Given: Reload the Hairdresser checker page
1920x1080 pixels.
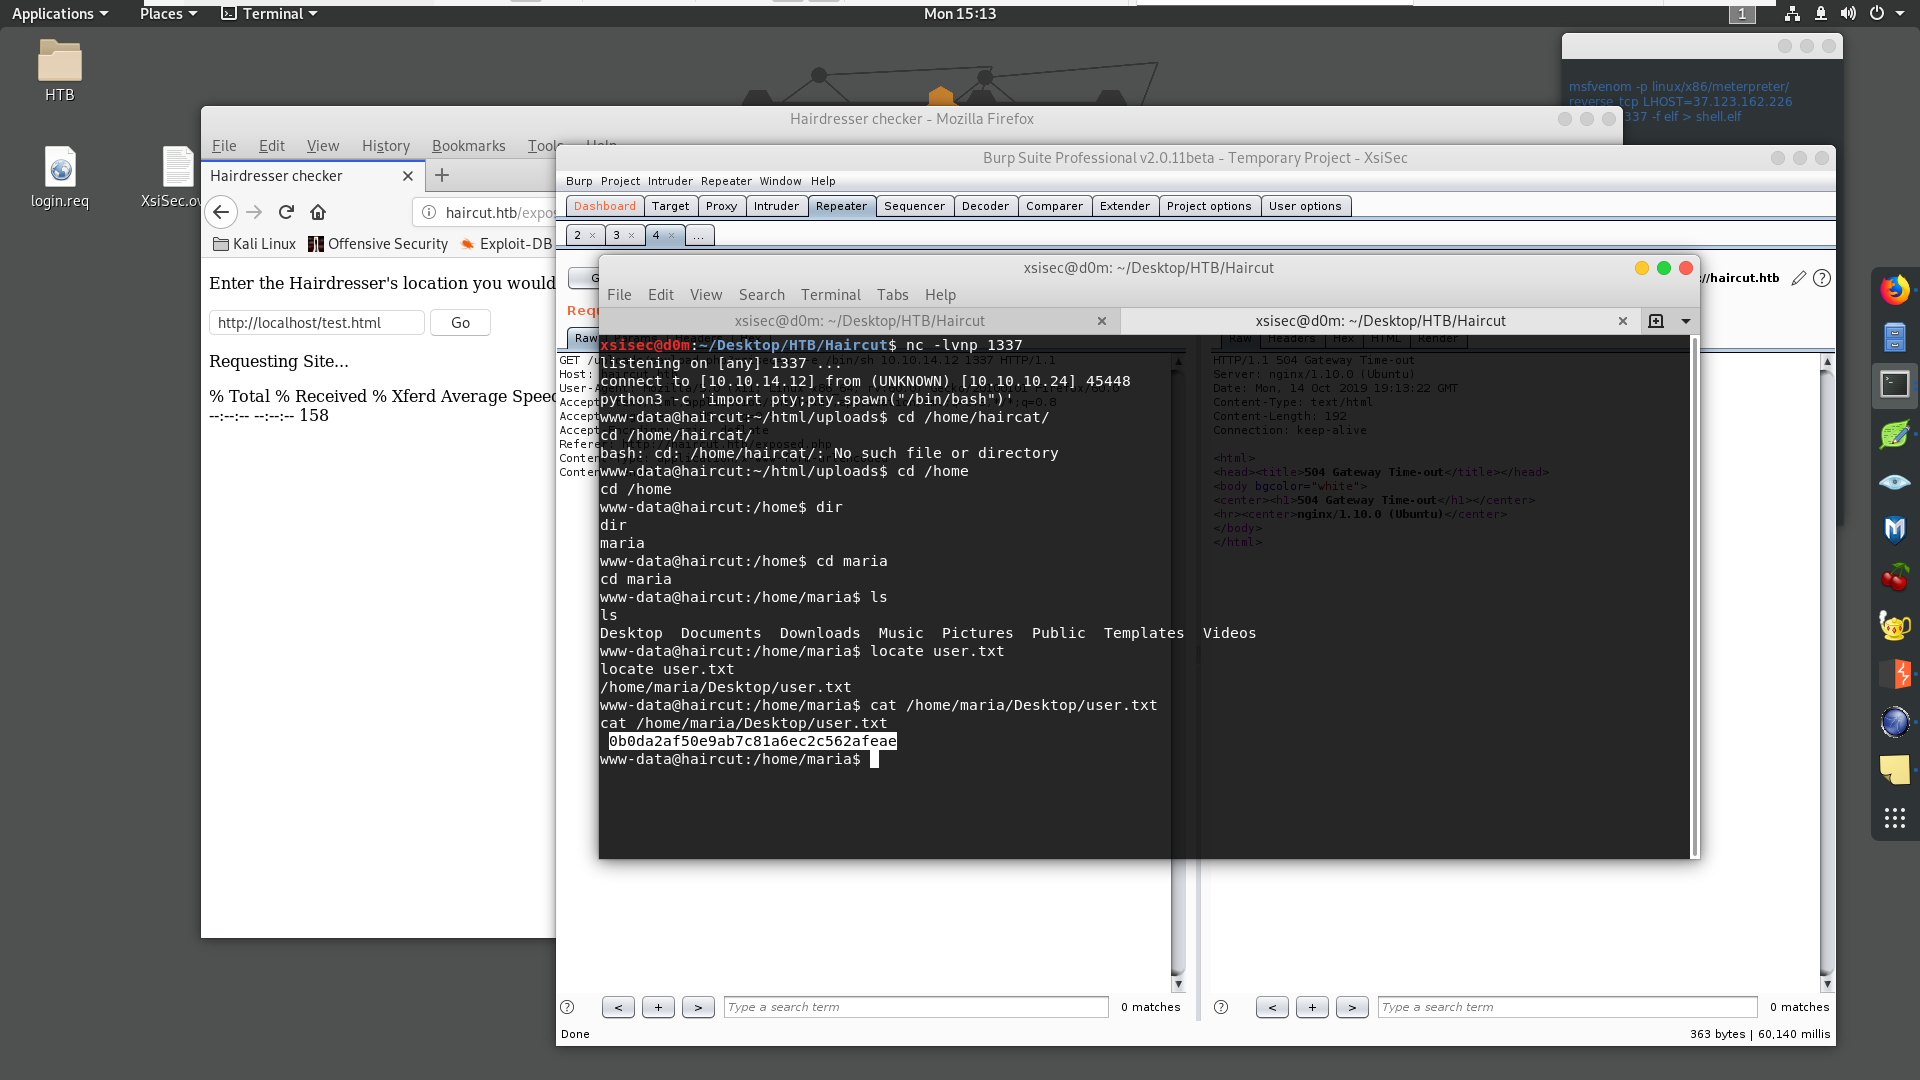Looking at the screenshot, I should (x=286, y=212).
